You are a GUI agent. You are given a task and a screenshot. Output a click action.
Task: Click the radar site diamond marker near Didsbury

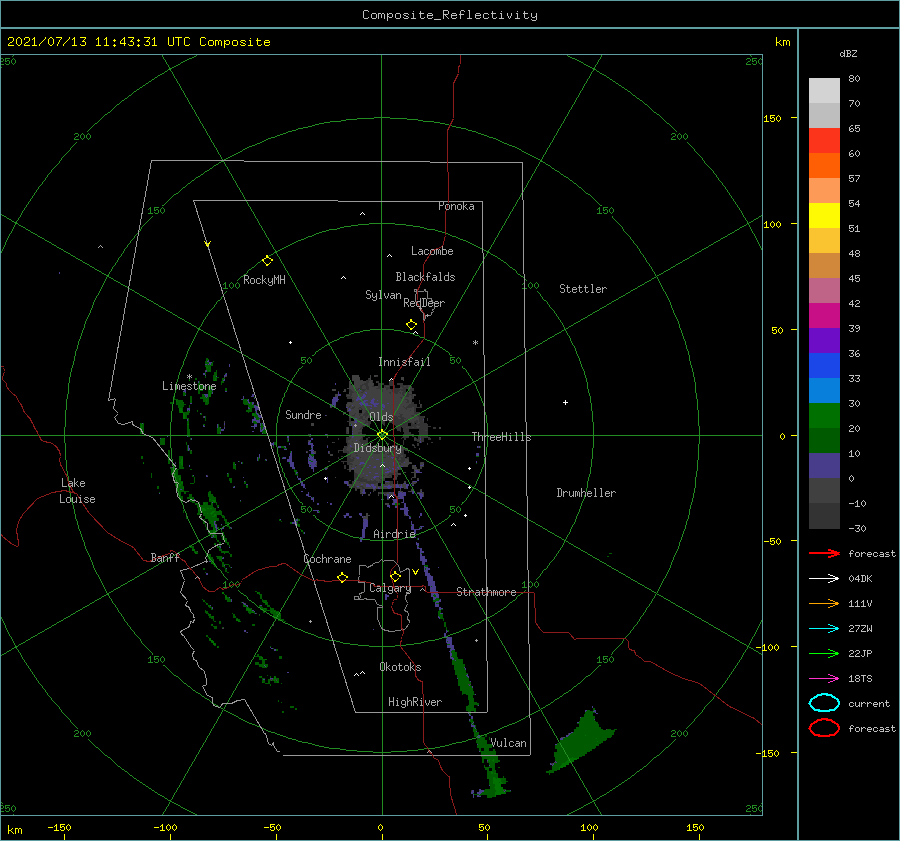[382, 435]
